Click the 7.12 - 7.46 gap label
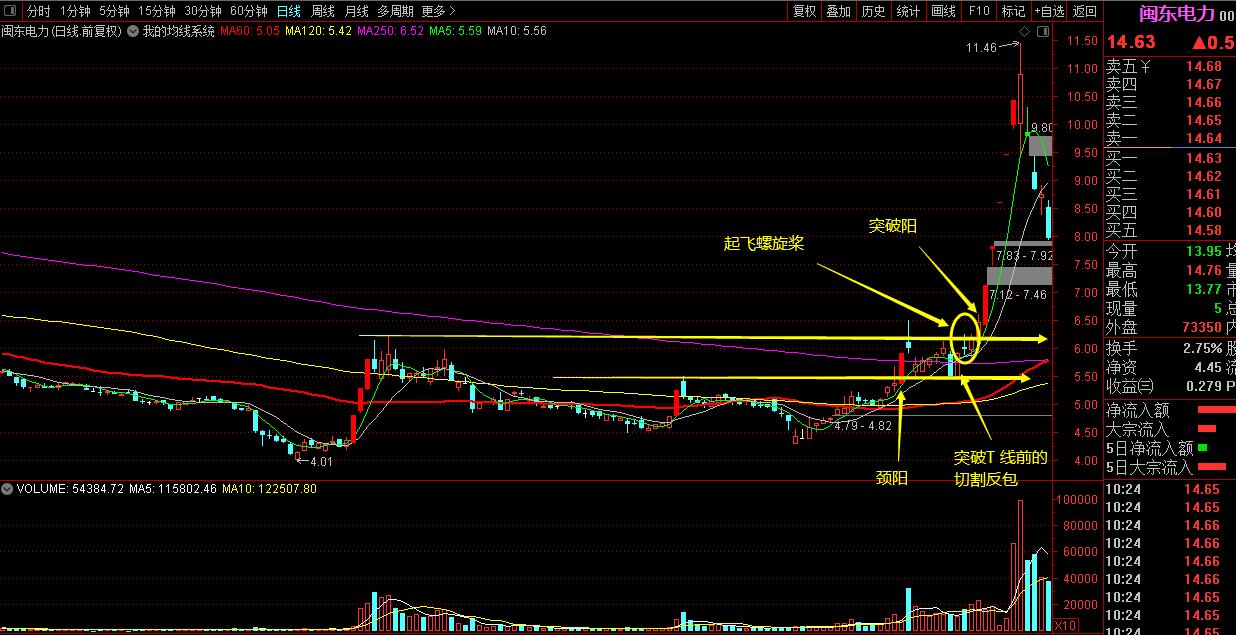Screen dimensions: 1236x635 point(1017,294)
